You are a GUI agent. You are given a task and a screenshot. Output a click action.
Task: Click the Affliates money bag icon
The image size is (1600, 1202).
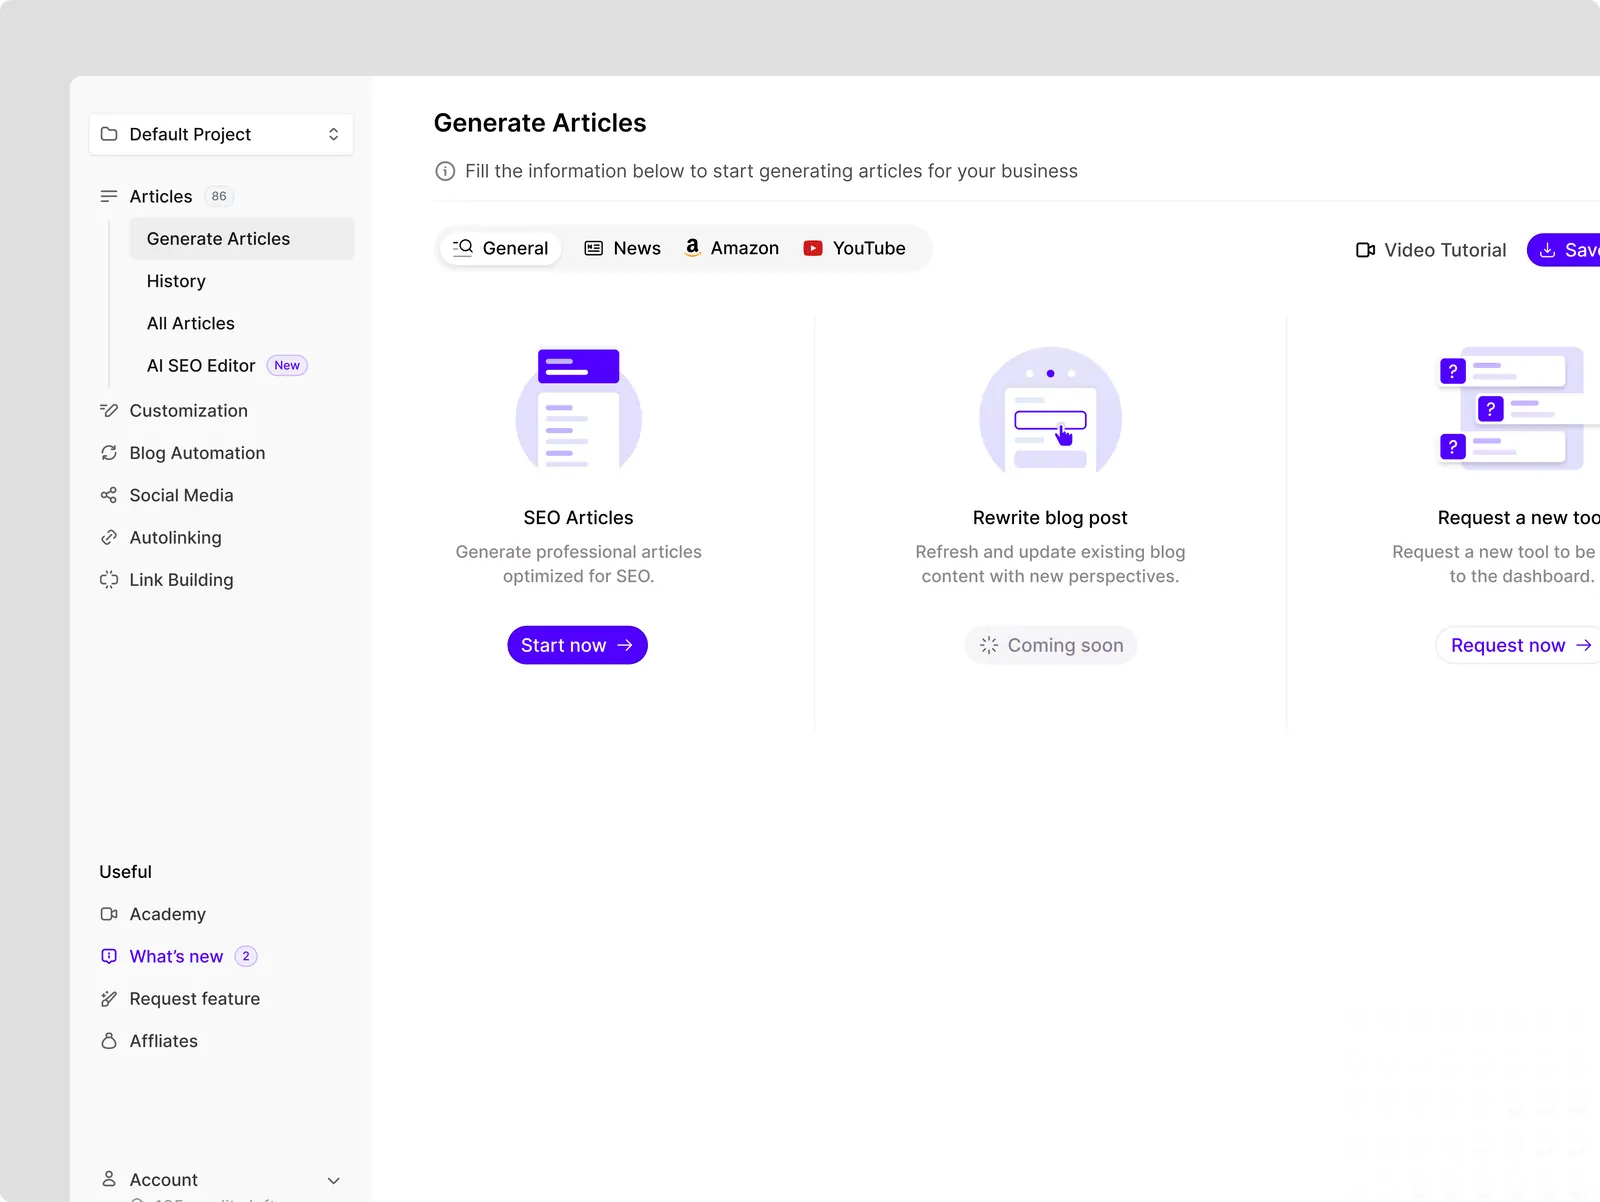pos(109,1041)
